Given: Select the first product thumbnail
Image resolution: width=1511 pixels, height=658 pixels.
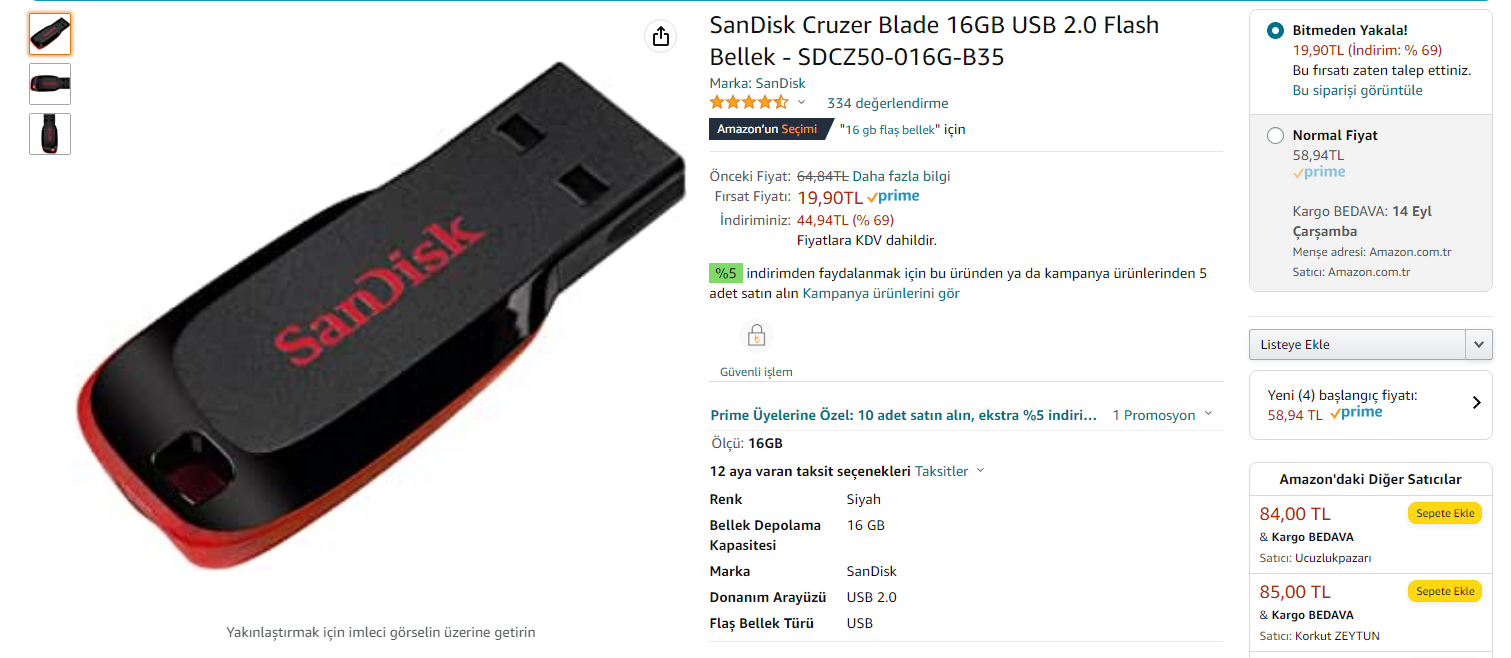Looking at the screenshot, I should (x=50, y=34).
